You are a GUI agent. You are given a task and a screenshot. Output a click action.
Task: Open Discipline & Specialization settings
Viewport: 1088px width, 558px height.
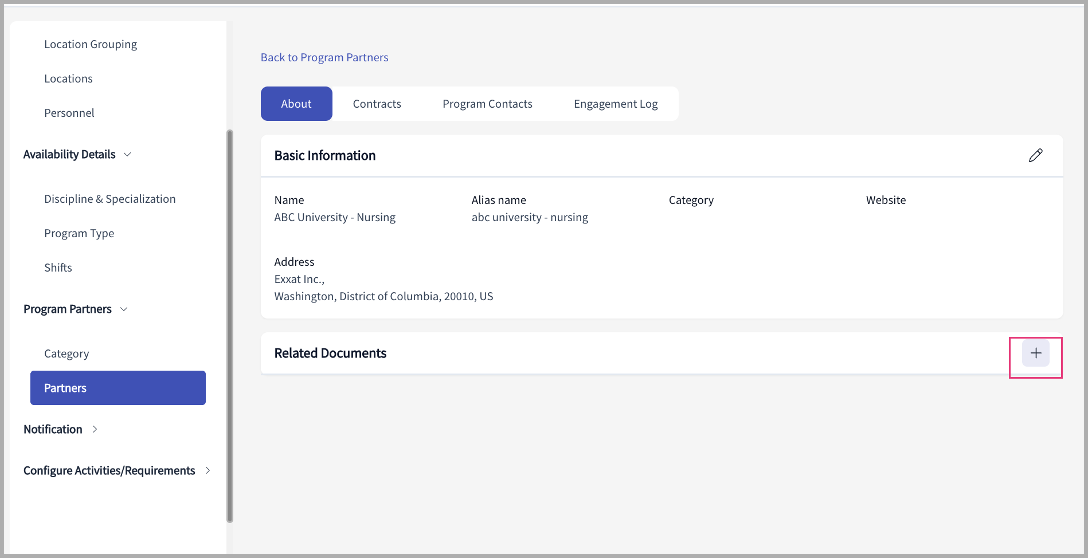[x=109, y=200]
